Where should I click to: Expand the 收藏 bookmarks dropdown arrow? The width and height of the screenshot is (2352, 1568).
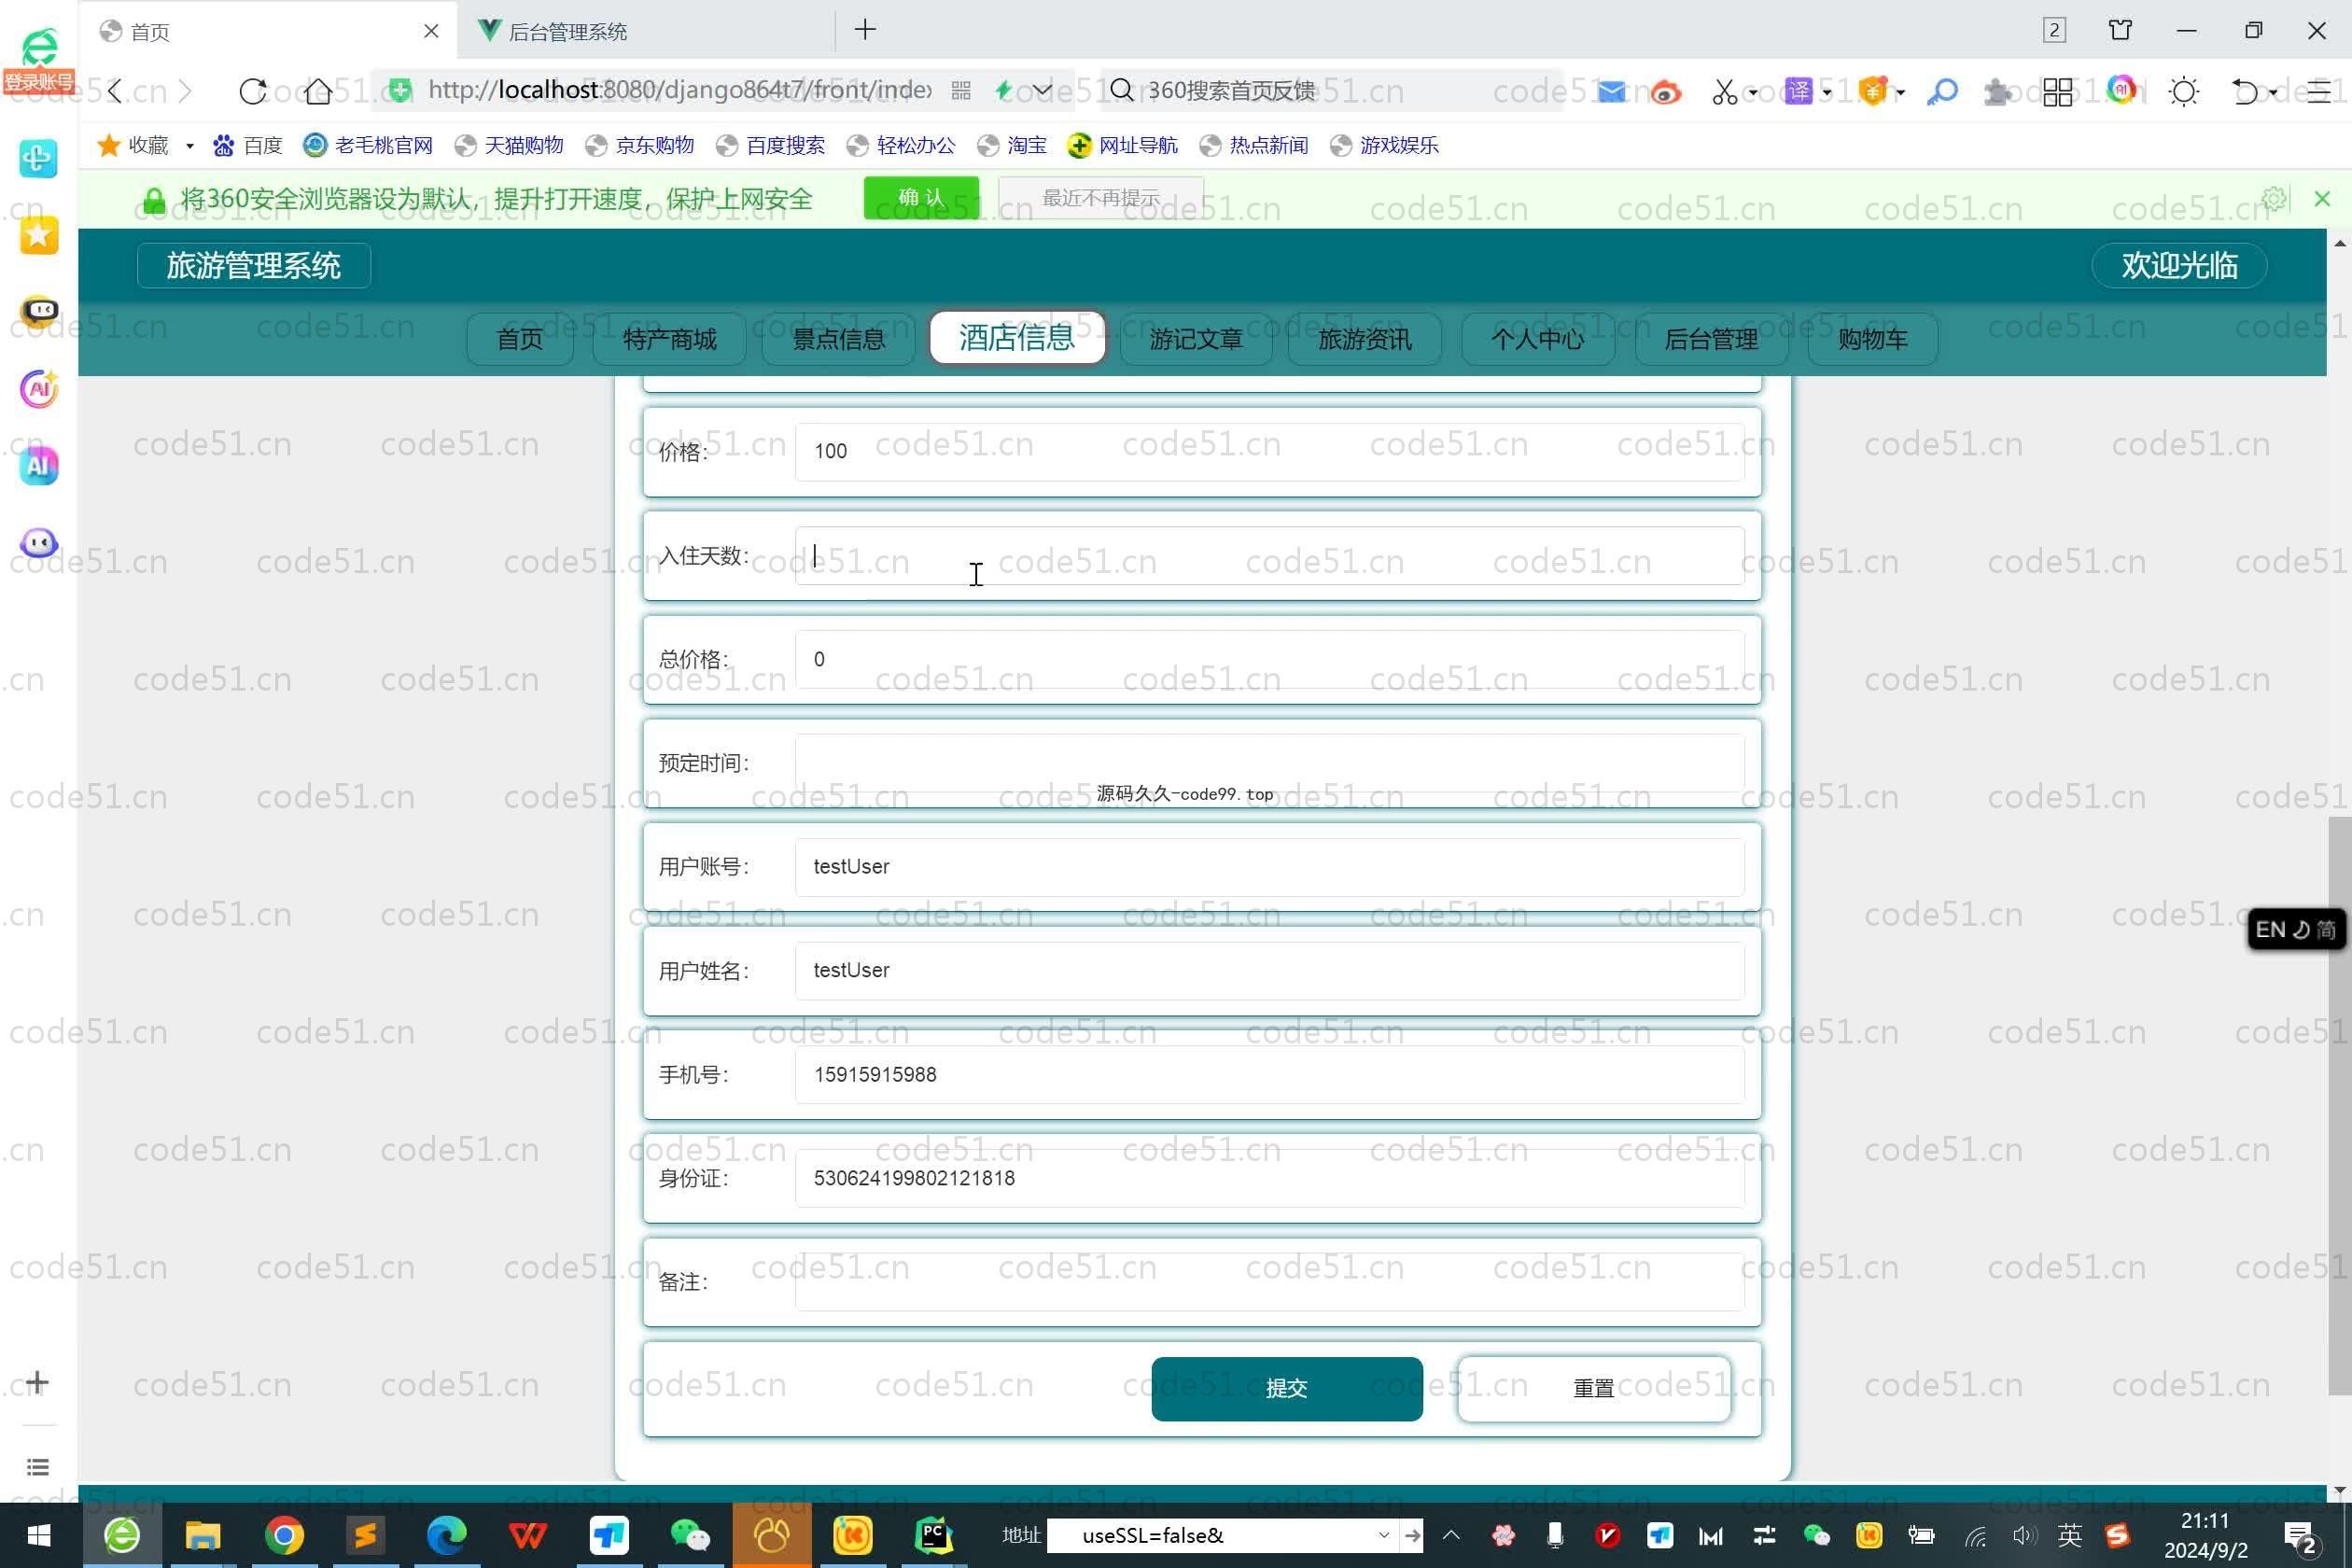189,146
